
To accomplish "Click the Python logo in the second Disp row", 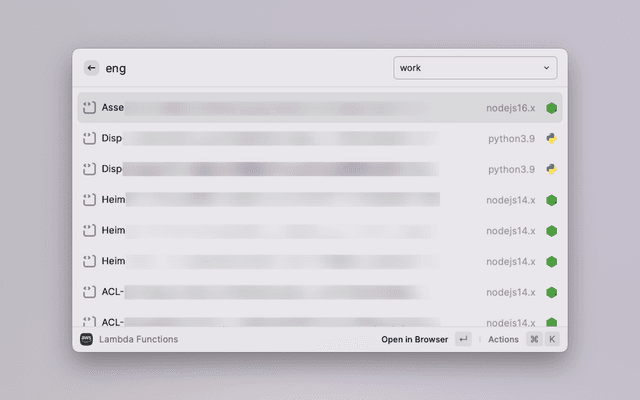I will [551, 169].
